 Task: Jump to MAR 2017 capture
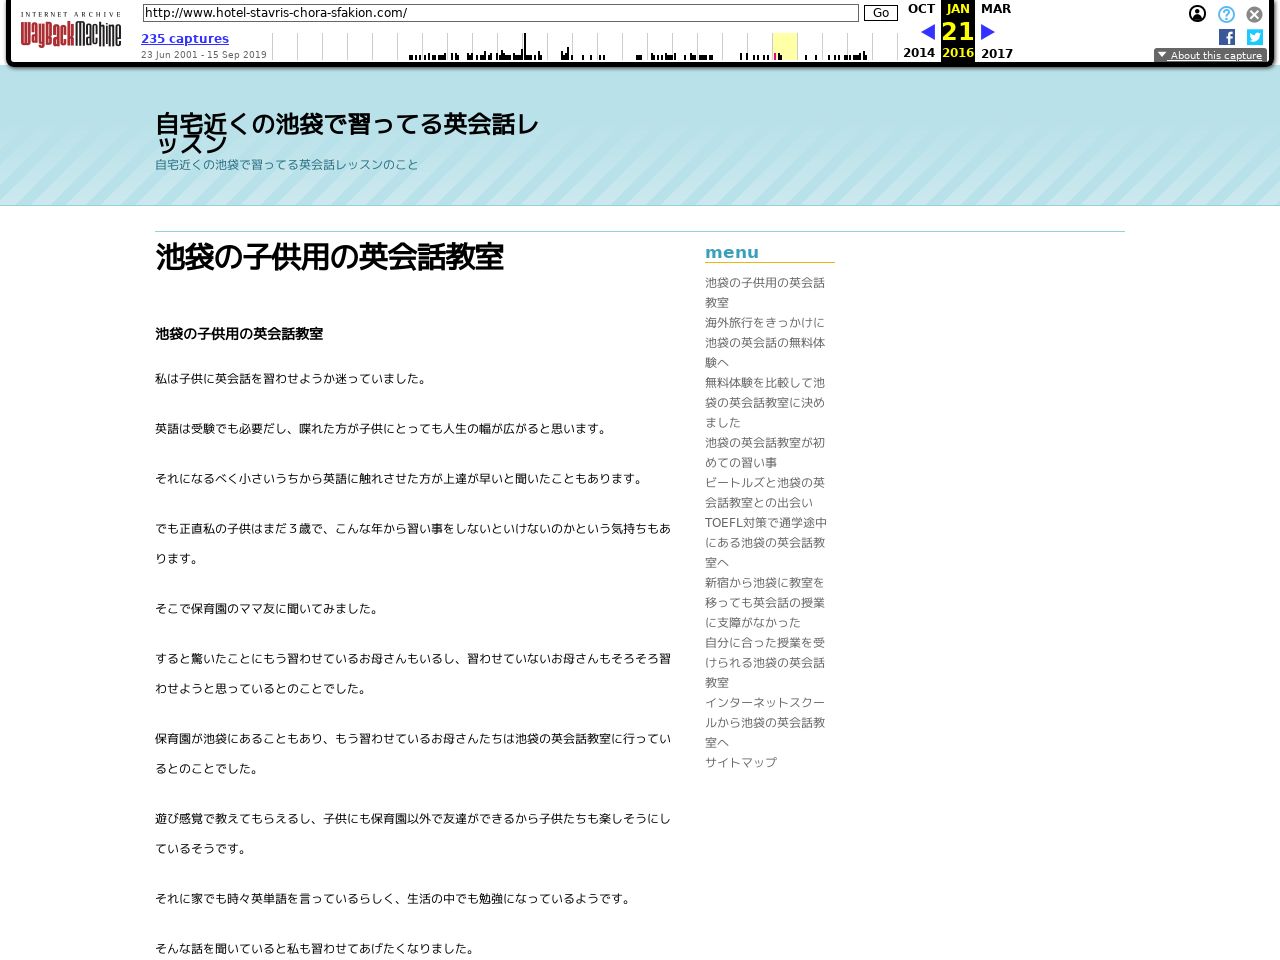(996, 9)
